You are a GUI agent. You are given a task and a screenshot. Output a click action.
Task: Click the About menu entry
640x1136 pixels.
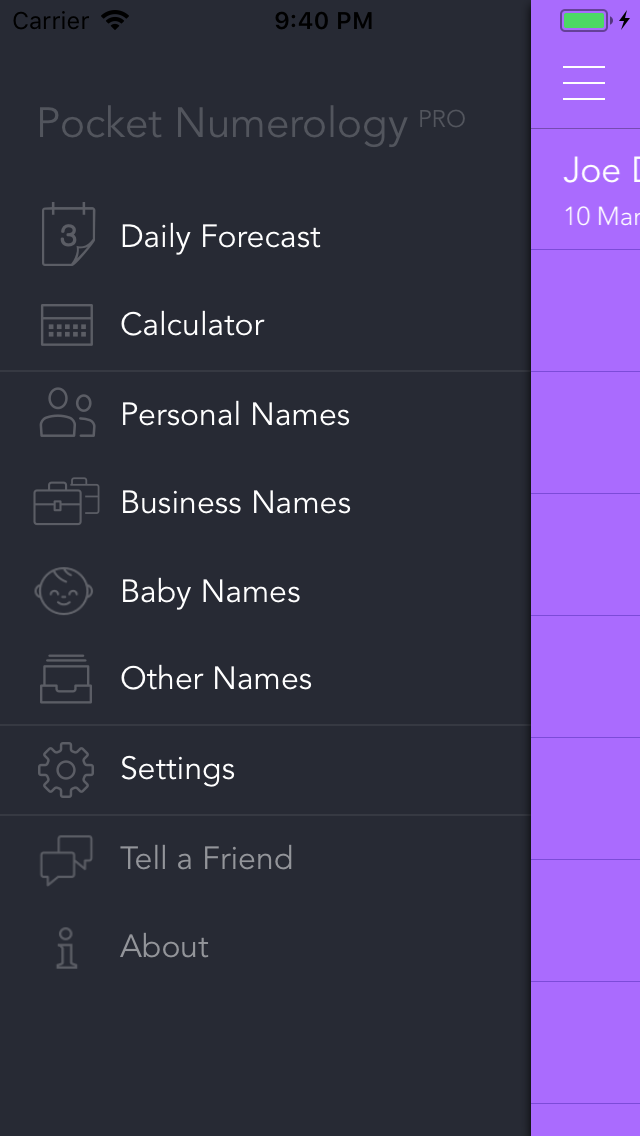(164, 946)
